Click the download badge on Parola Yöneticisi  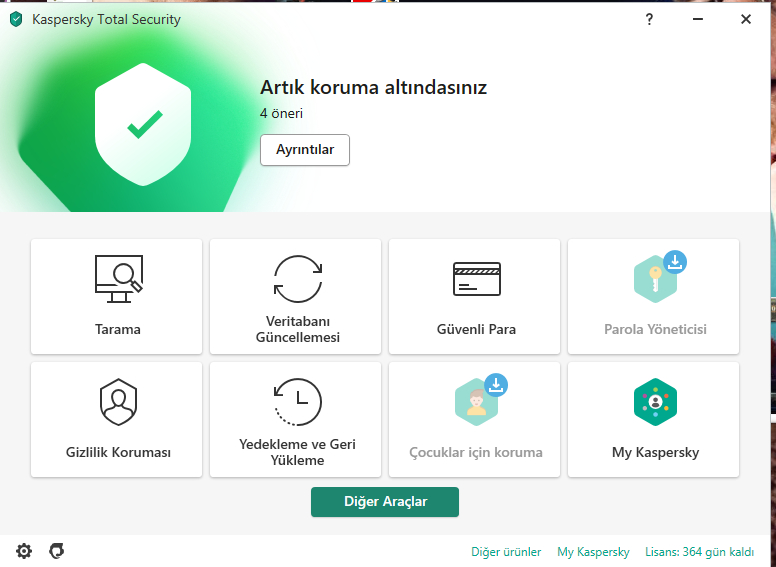point(675,262)
